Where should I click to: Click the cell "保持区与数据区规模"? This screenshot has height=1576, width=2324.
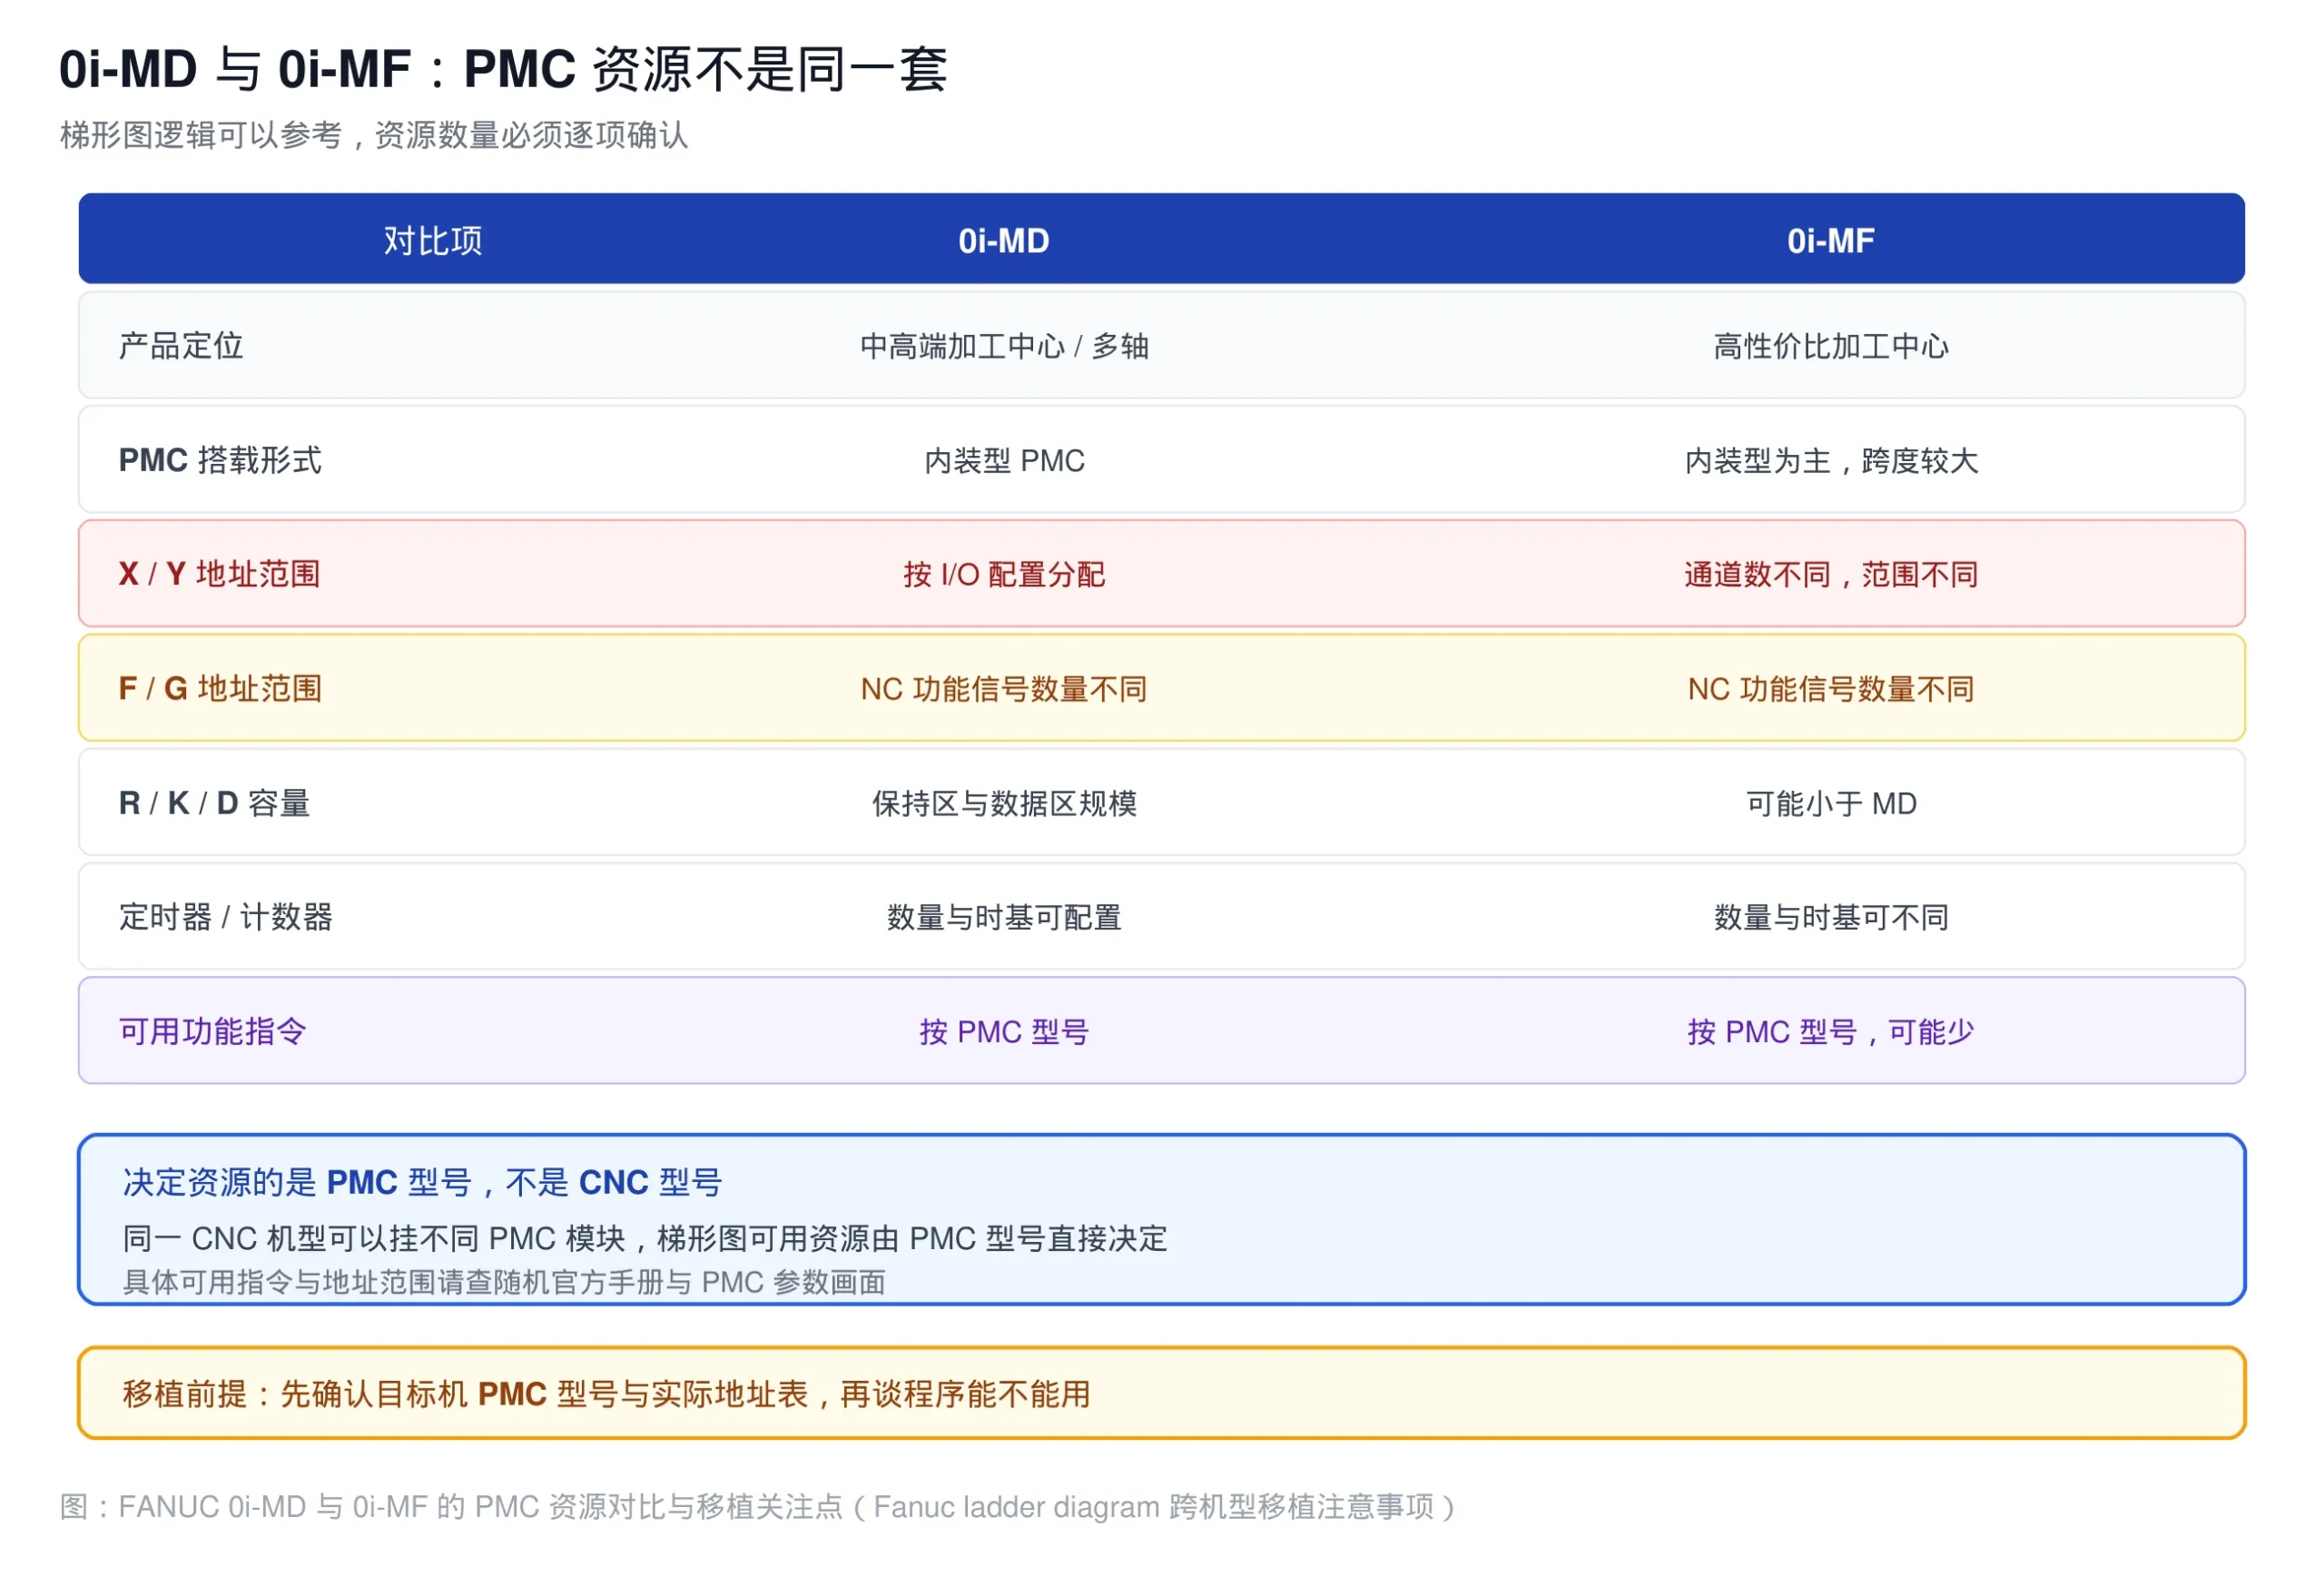coord(1004,803)
